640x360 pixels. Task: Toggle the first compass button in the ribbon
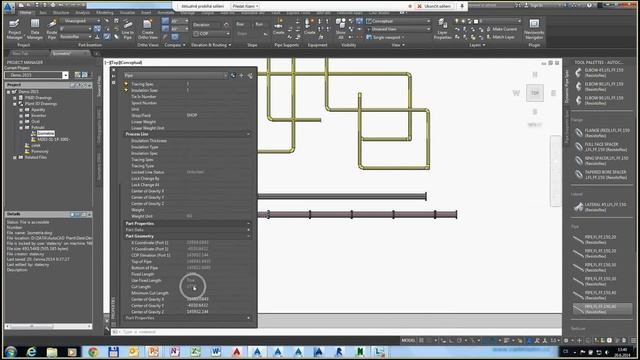(165, 21)
